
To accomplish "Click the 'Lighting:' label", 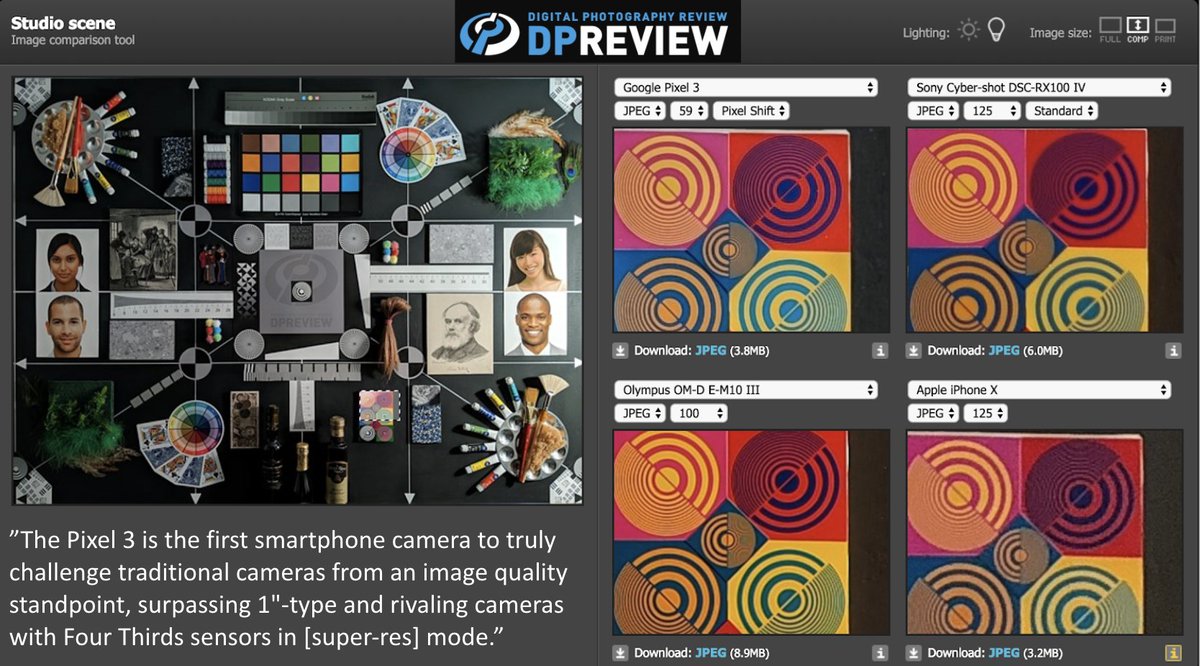I will click(x=926, y=33).
